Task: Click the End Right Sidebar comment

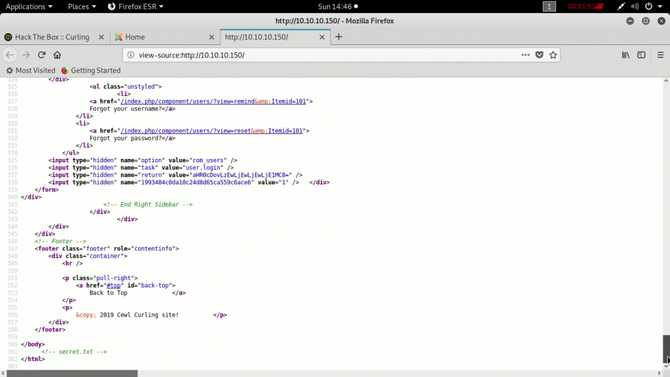Action: point(148,204)
